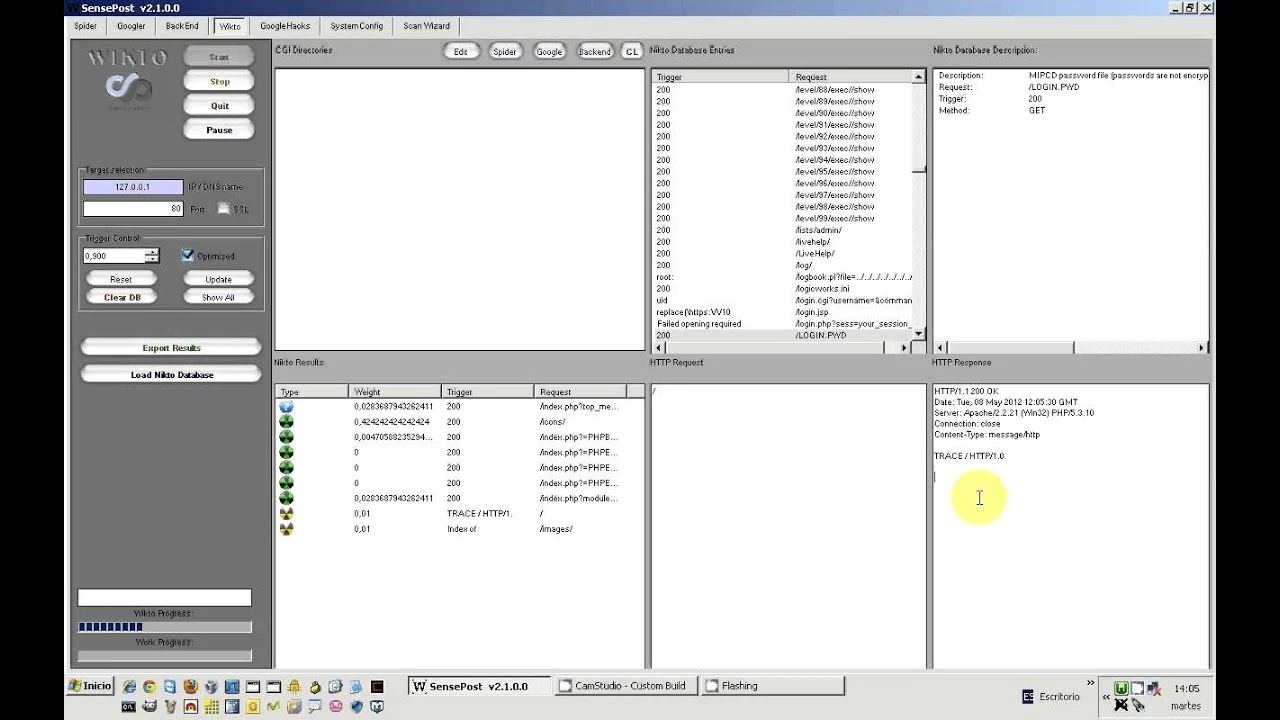The height and width of the screenshot is (720, 1280).
Task: Click the Wikto logo in the left panel
Action: click(x=129, y=79)
